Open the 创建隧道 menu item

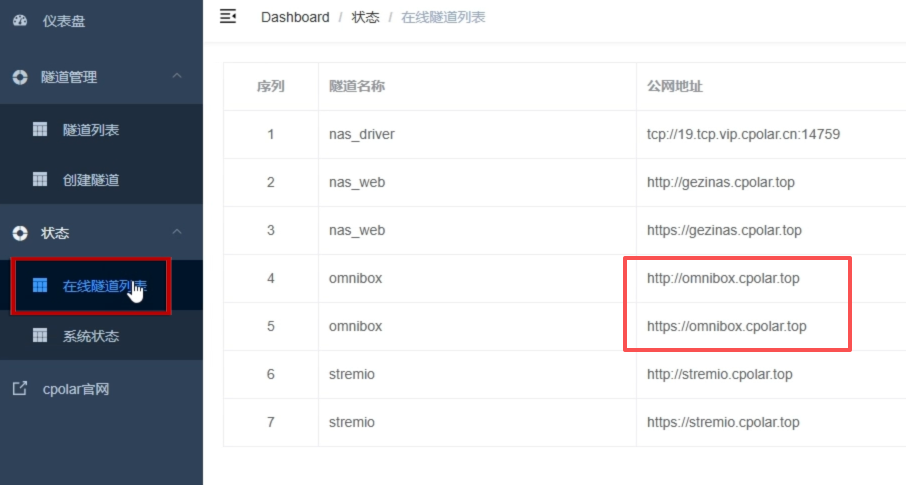click(91, 180)
